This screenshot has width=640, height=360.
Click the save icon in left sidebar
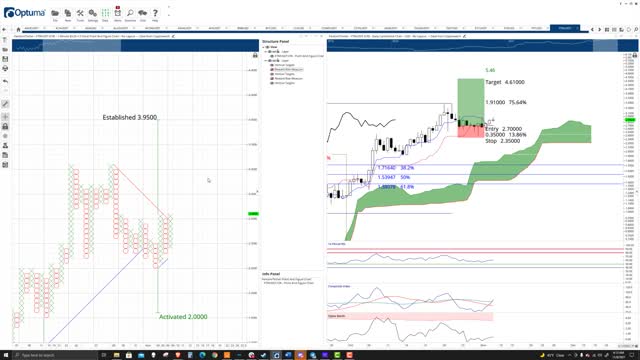(x=5, y=59)
